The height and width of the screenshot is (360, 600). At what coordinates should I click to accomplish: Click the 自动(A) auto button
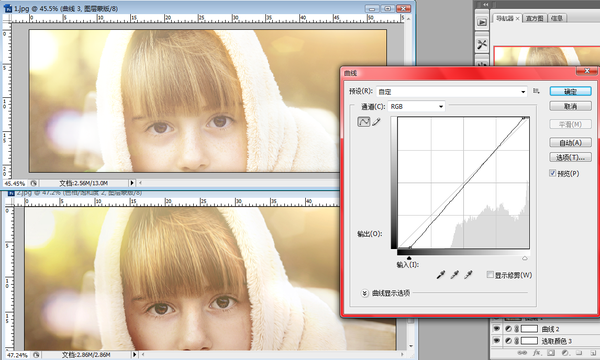[x=571, y=143]
